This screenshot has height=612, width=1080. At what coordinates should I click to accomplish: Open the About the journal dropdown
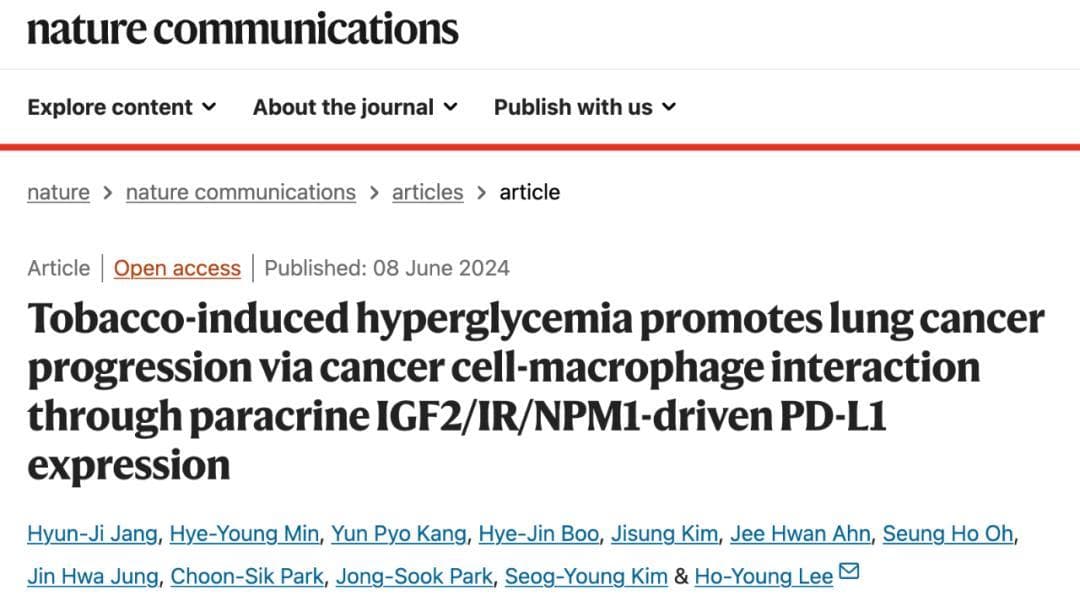pos(355,107)
